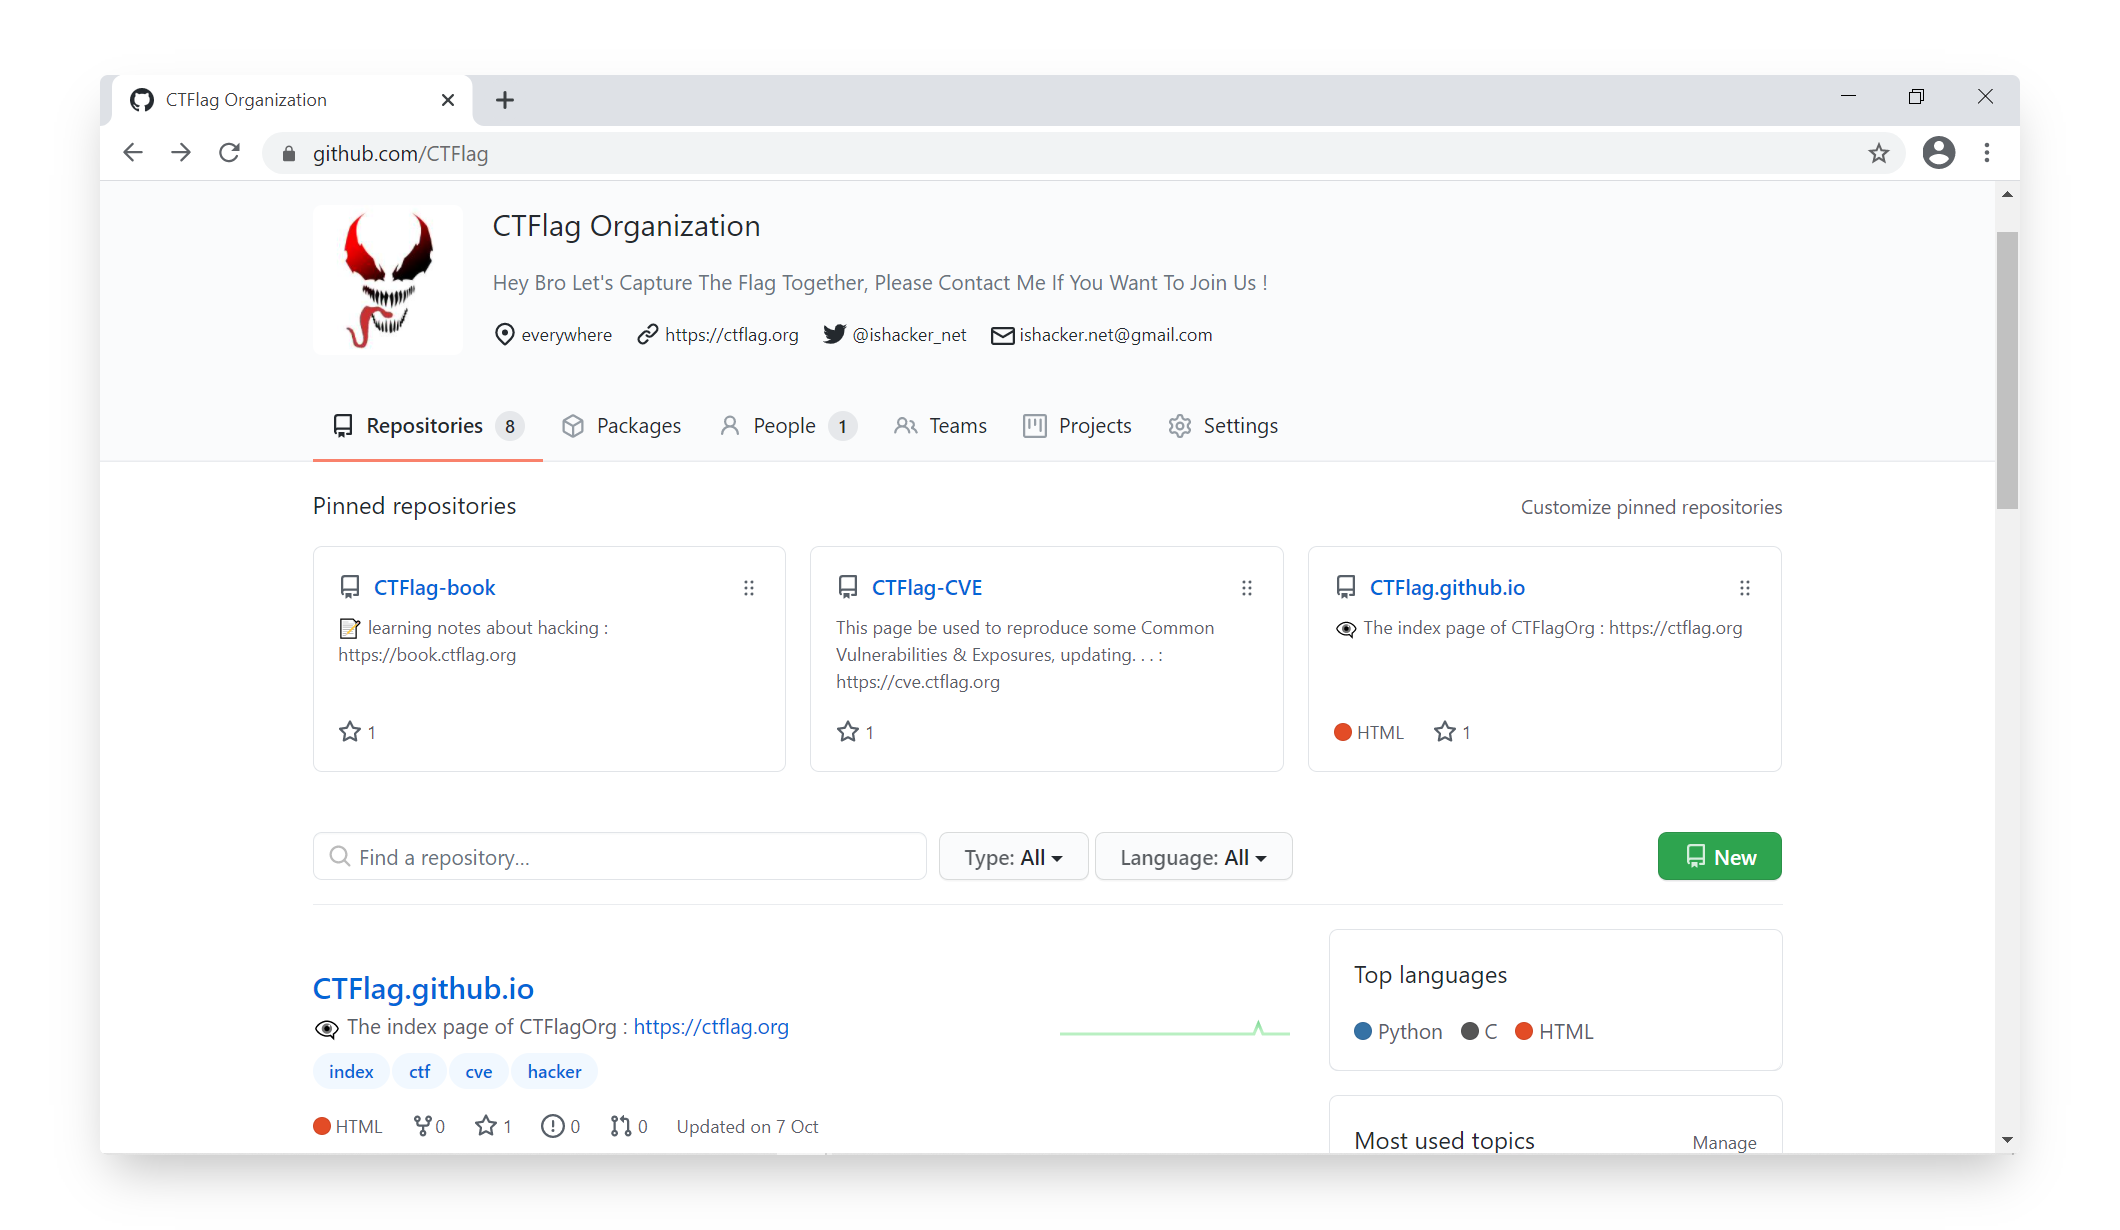2120x1230 pixels.
Task: Select the hacker topic tag
Action: coord(554,1072)
